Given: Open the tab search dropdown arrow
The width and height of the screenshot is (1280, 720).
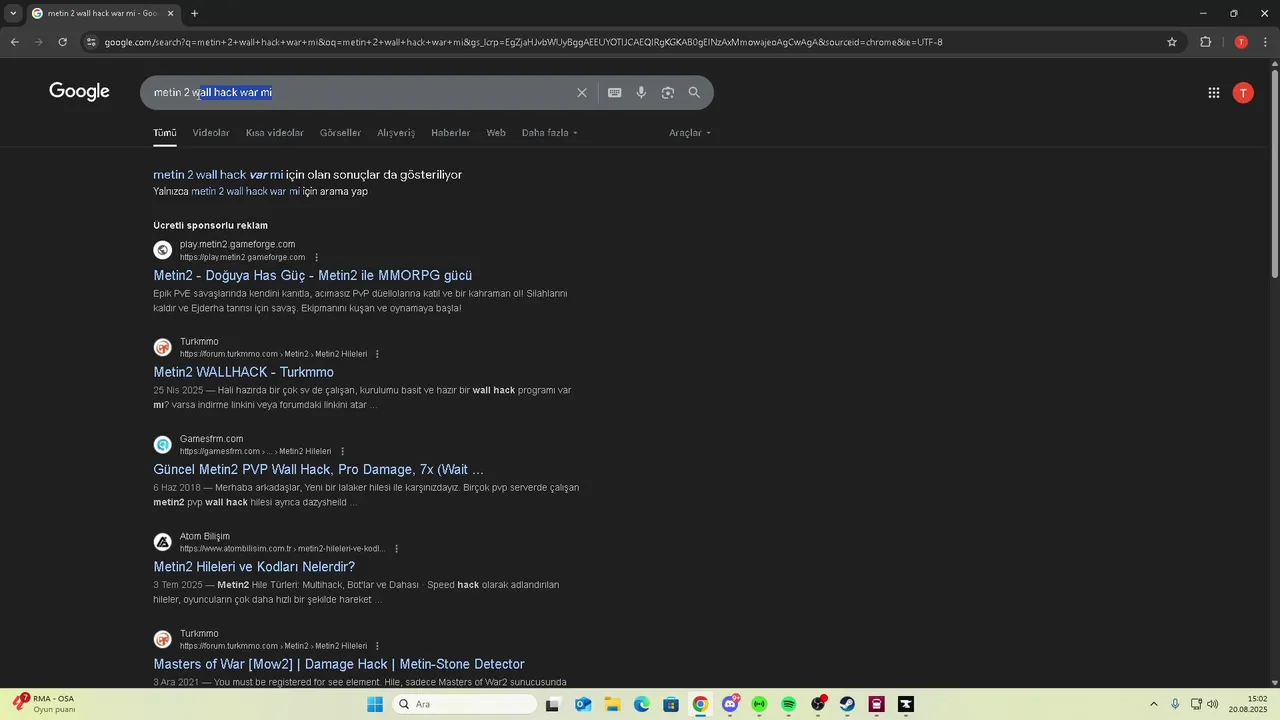Looking at the screenshot, I should 13,14.
